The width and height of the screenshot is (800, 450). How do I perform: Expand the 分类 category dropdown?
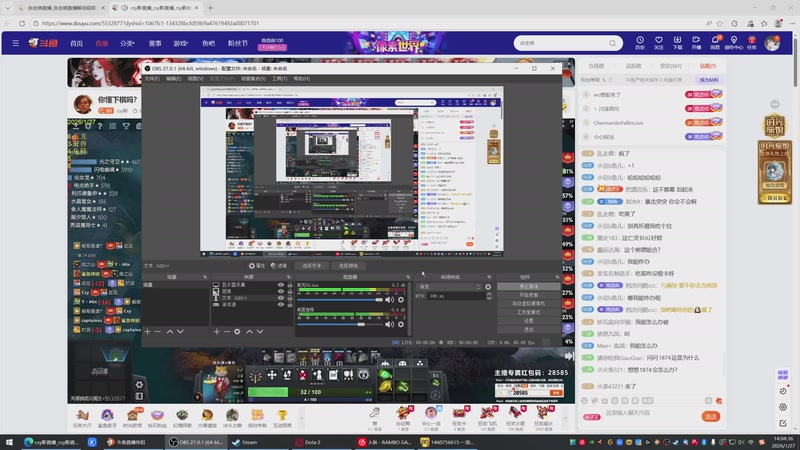pyautogui.click(x=127, y=43)
